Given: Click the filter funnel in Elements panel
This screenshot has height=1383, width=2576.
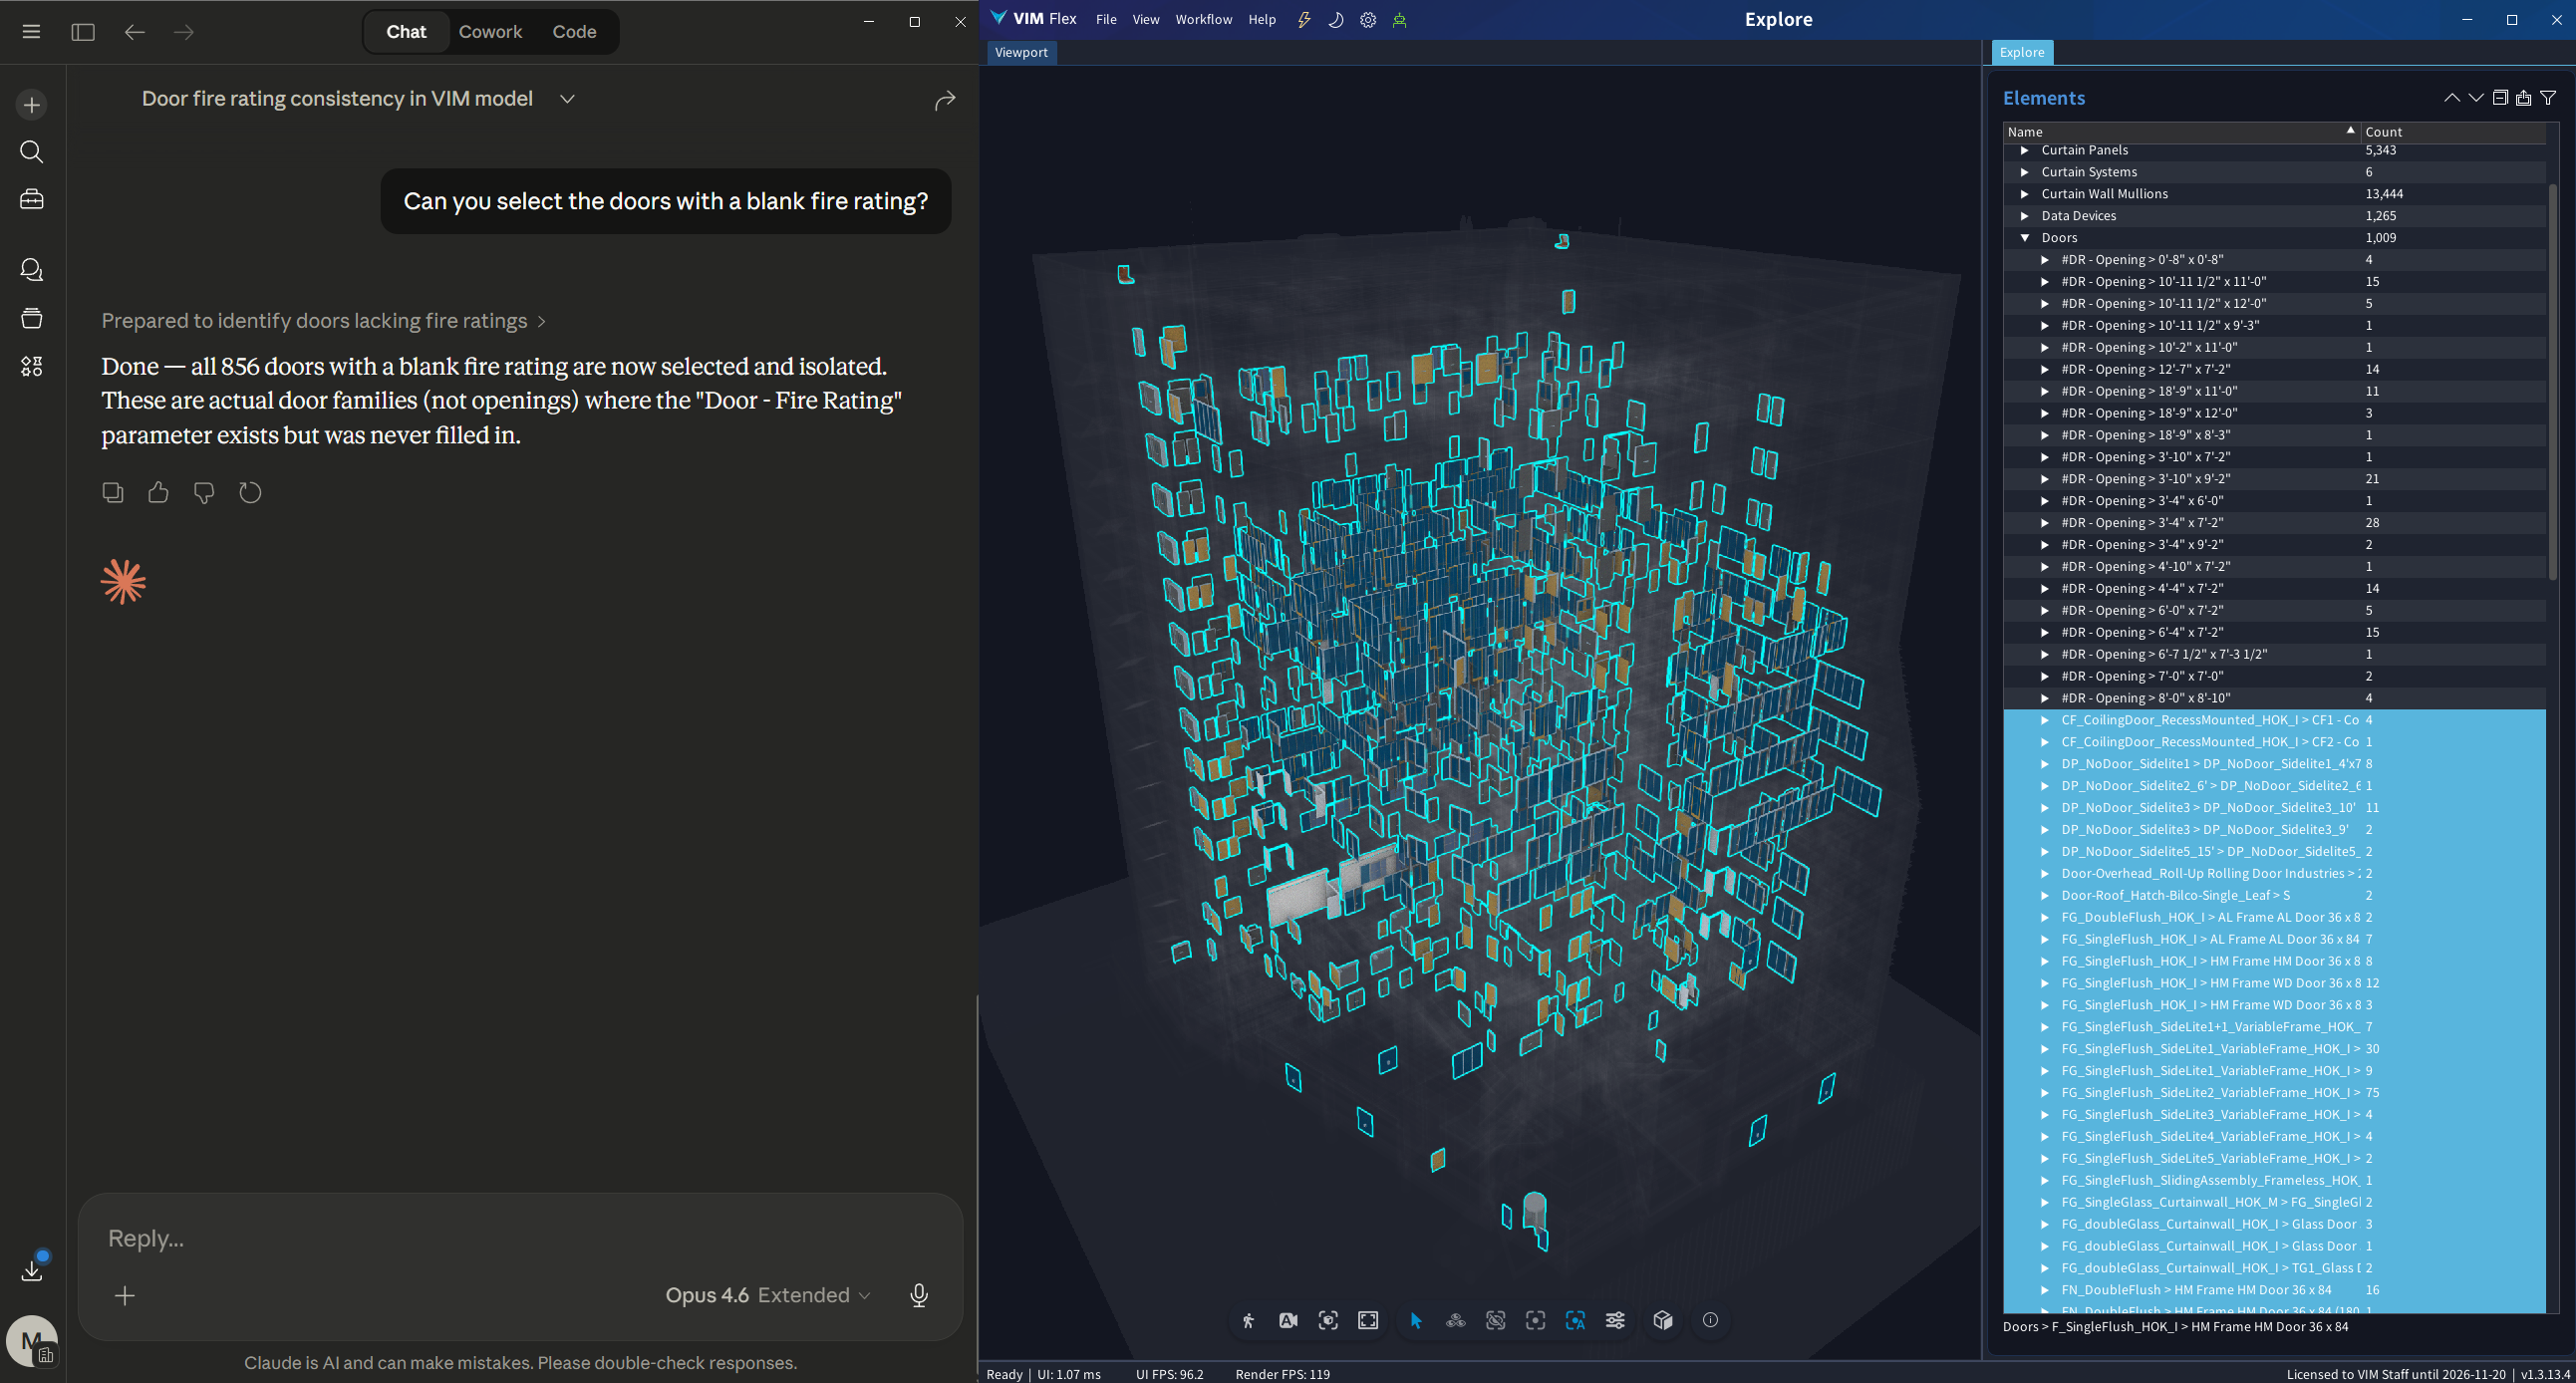Looking at the screenshot, I should 2548,98.
